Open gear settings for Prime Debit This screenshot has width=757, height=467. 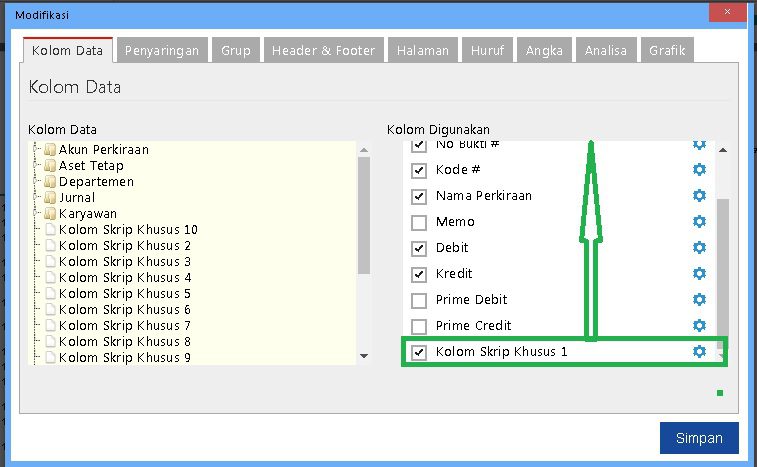point(699,300)
